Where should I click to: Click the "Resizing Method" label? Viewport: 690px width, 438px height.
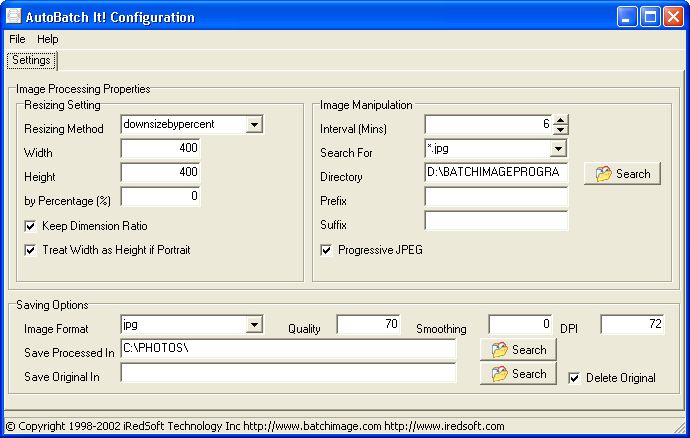(x=64, y=129)
